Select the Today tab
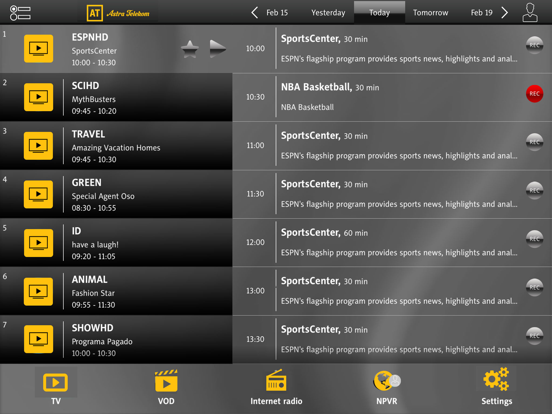The width and height of the screenshot is (552, 414). pyautogui.click(x=380, y=13)
